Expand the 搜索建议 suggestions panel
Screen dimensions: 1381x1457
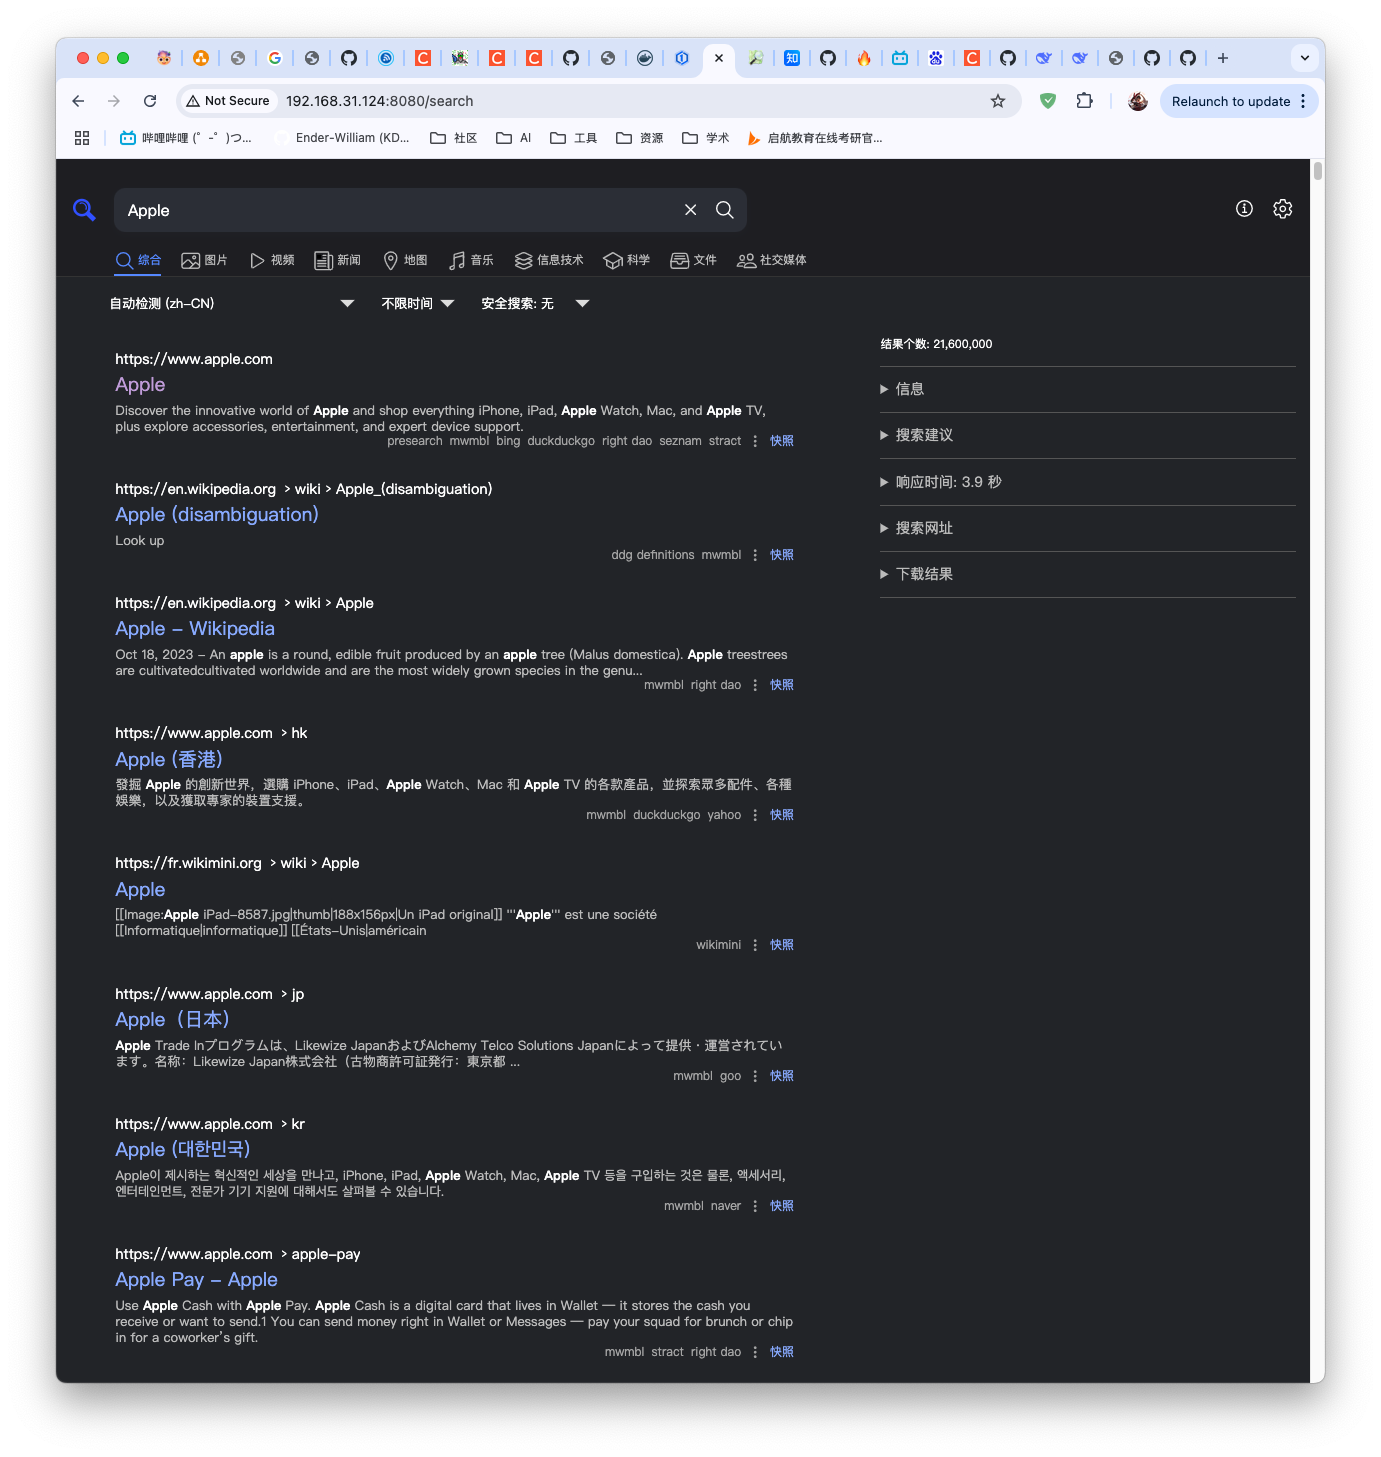click(x=924, y=435)
